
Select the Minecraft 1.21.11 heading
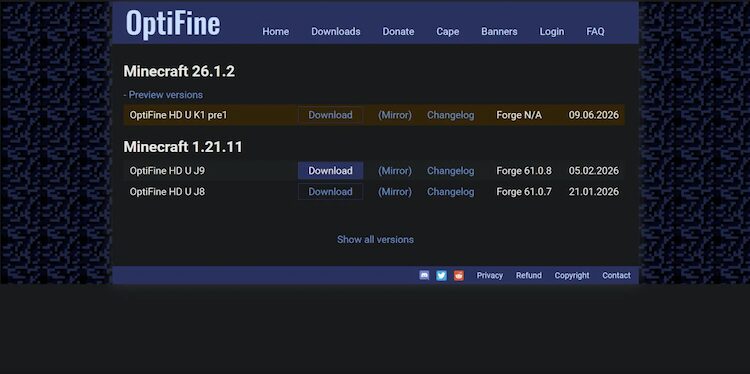(x=183, y=147)
